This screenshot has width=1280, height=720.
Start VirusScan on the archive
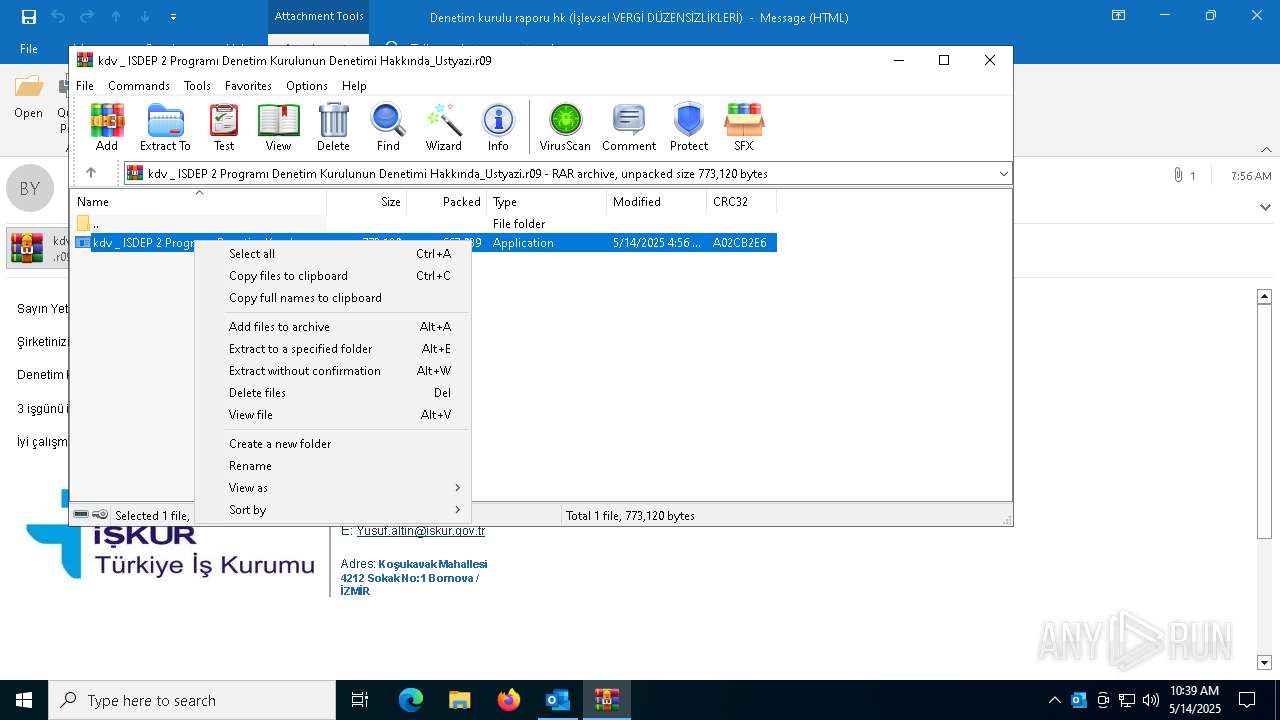coord(565,127)
